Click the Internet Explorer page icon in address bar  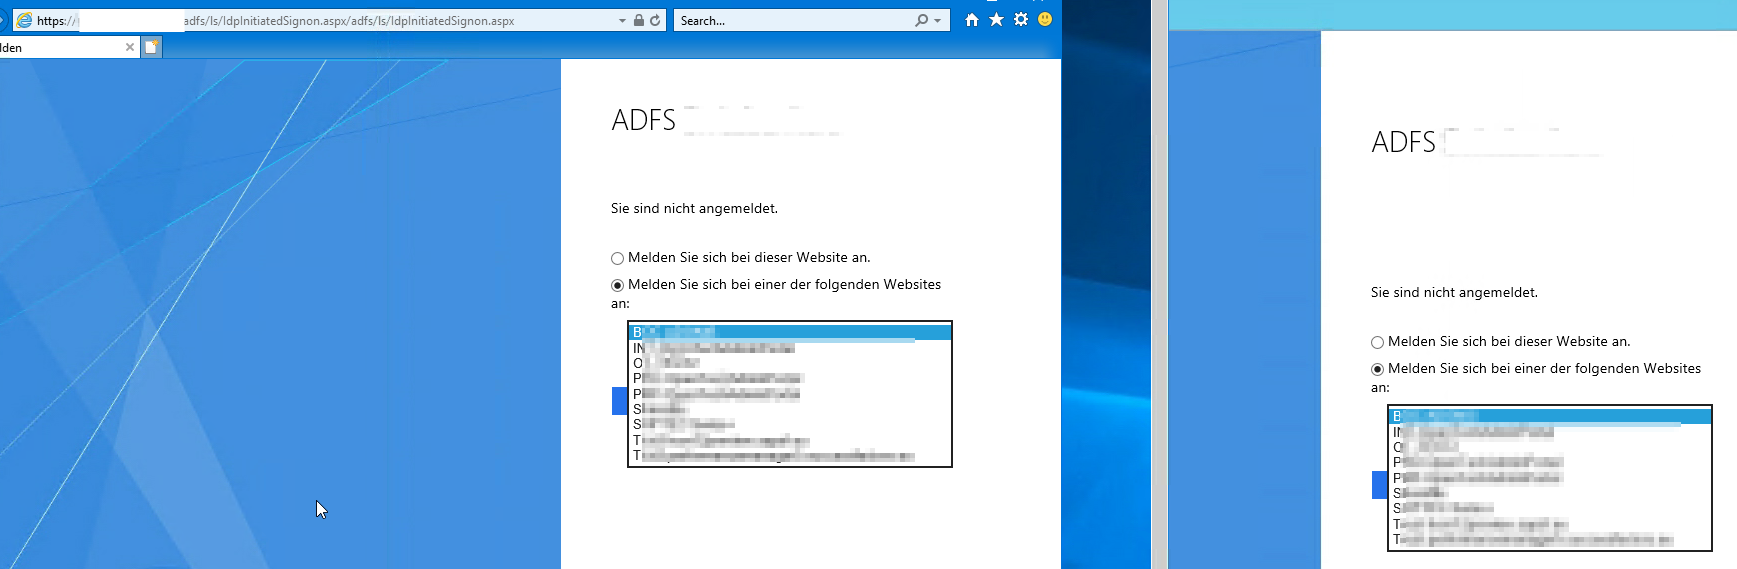(24, 20)
